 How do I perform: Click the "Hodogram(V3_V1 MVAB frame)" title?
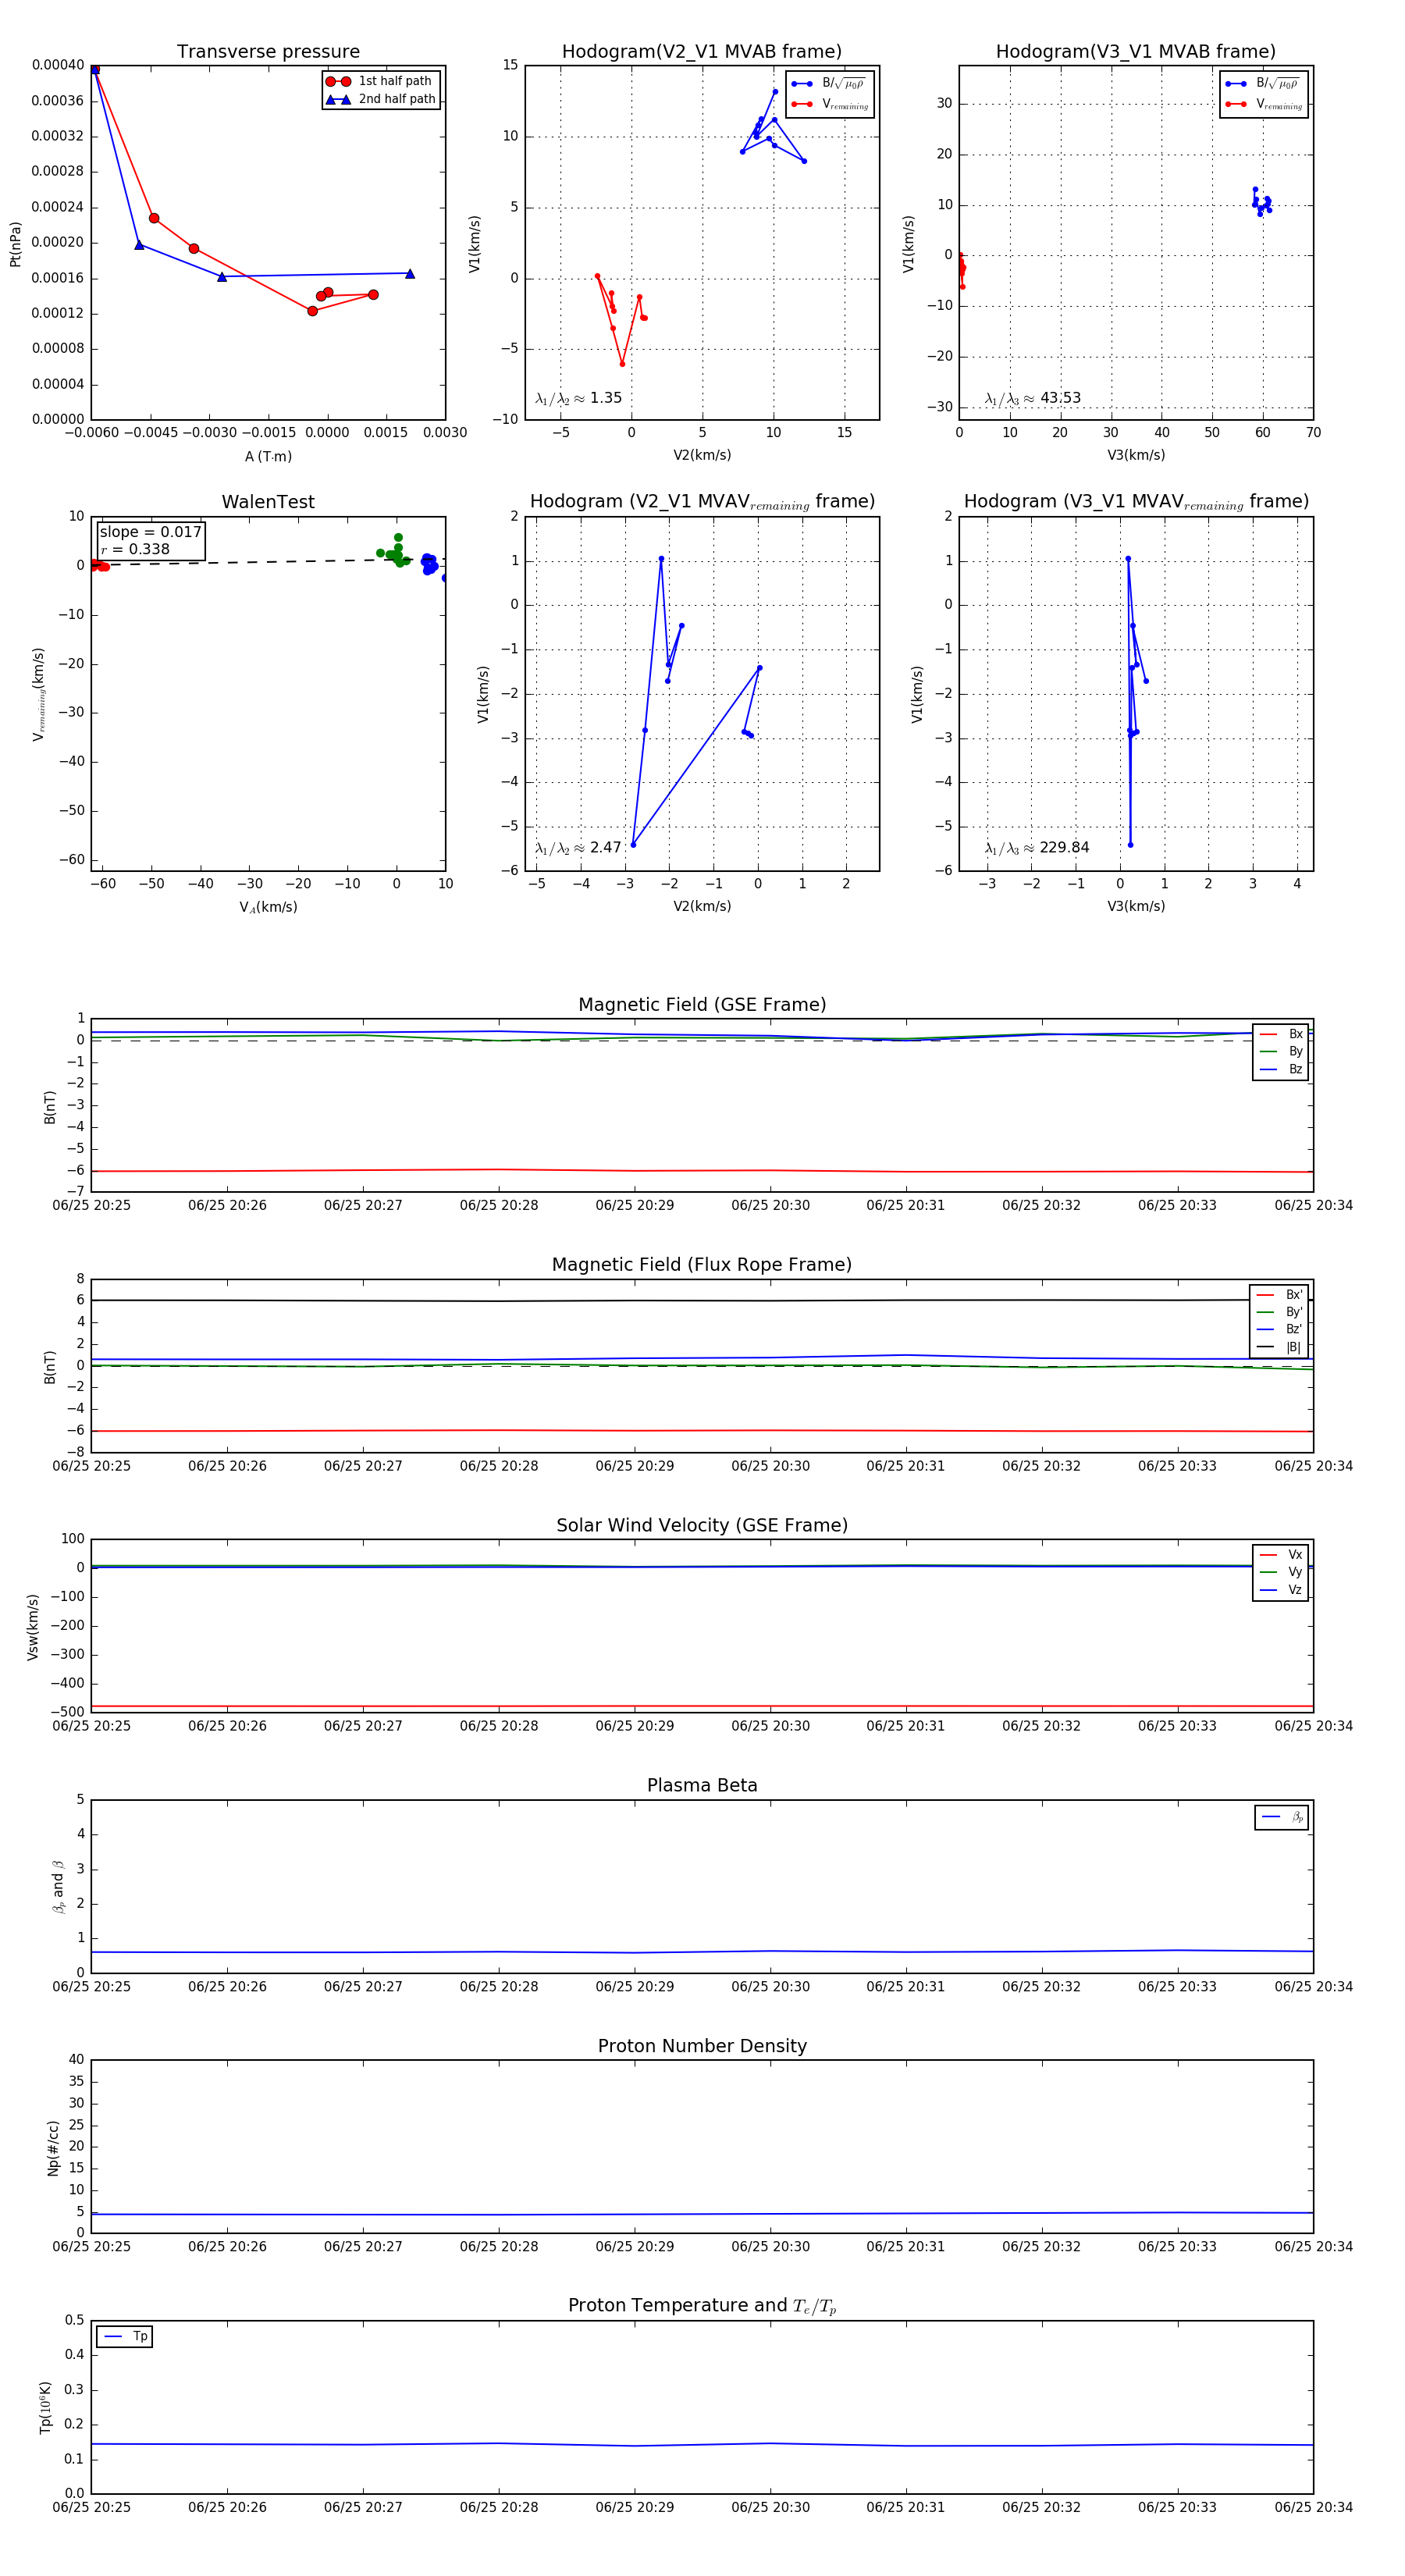point(1136,51)
